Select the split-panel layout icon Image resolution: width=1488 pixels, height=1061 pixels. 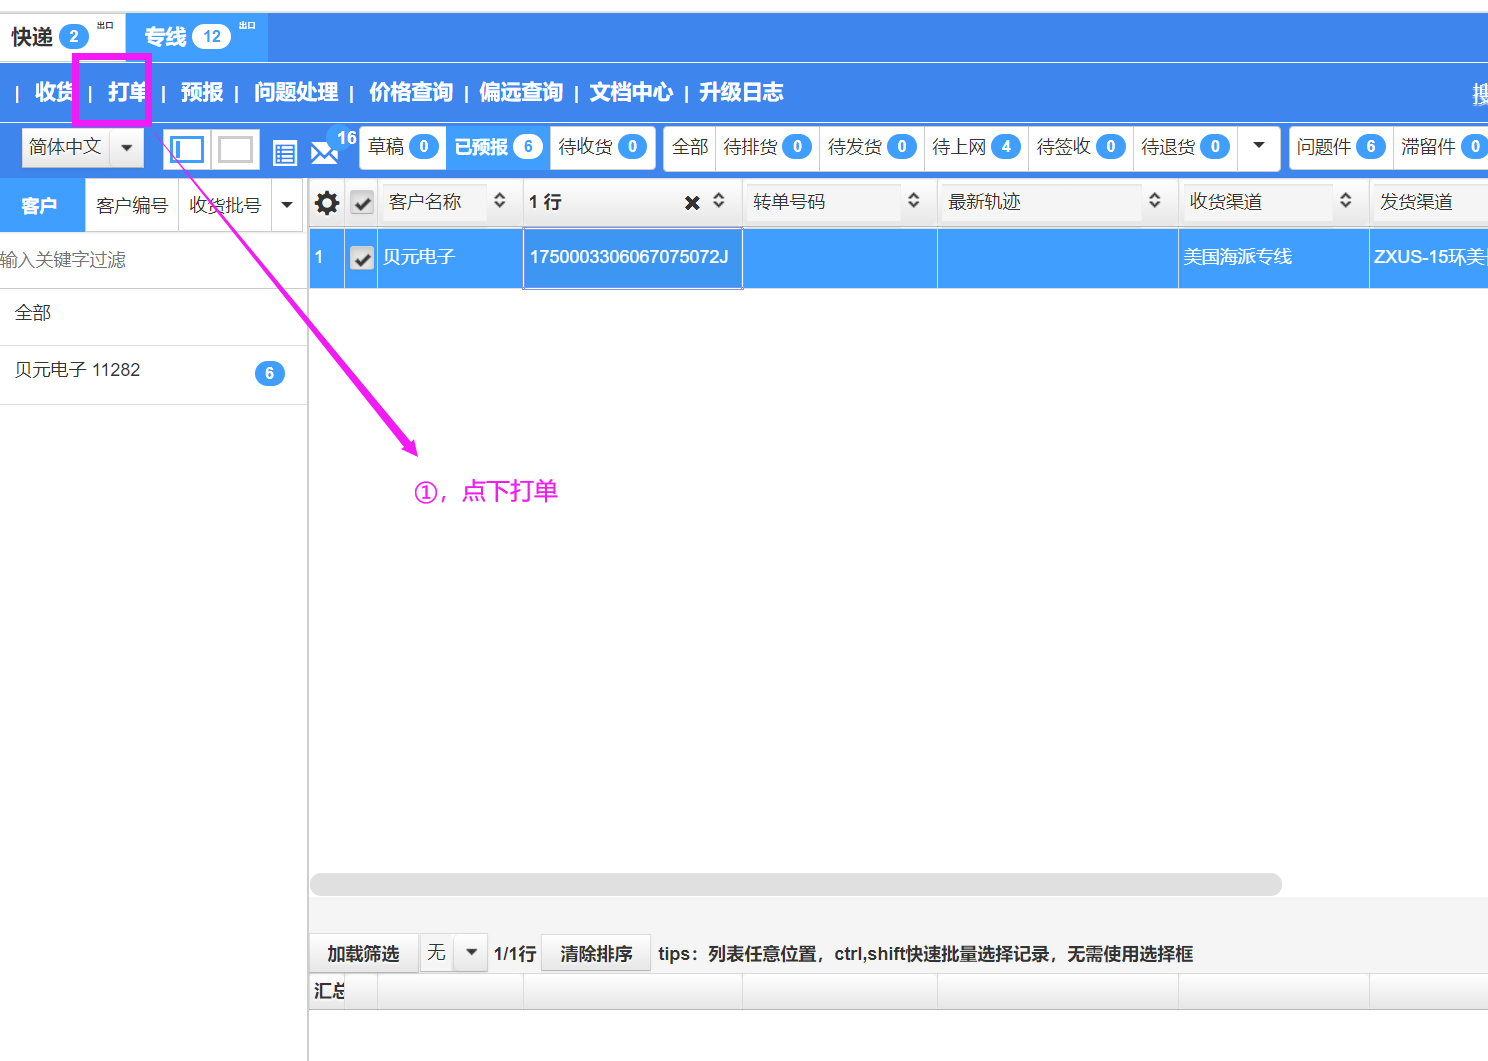[187, 150]
